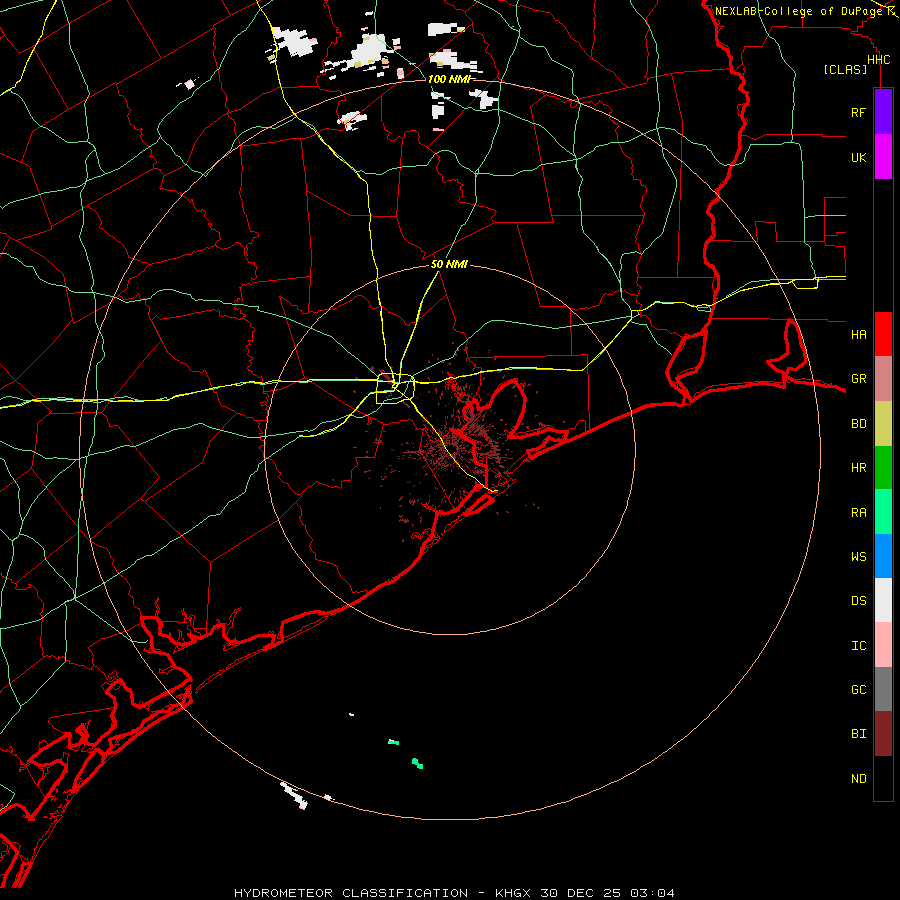Click the RF purple legend swatch
900x900 pixels.
pos(883,112)
